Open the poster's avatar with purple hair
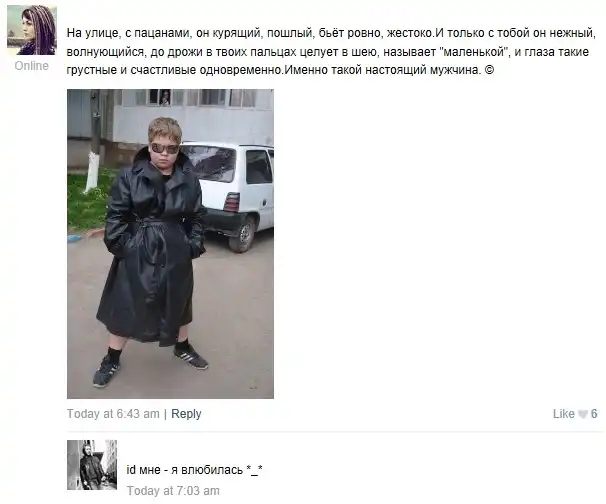The image size is (606, 504). click(x=32, y=30)
